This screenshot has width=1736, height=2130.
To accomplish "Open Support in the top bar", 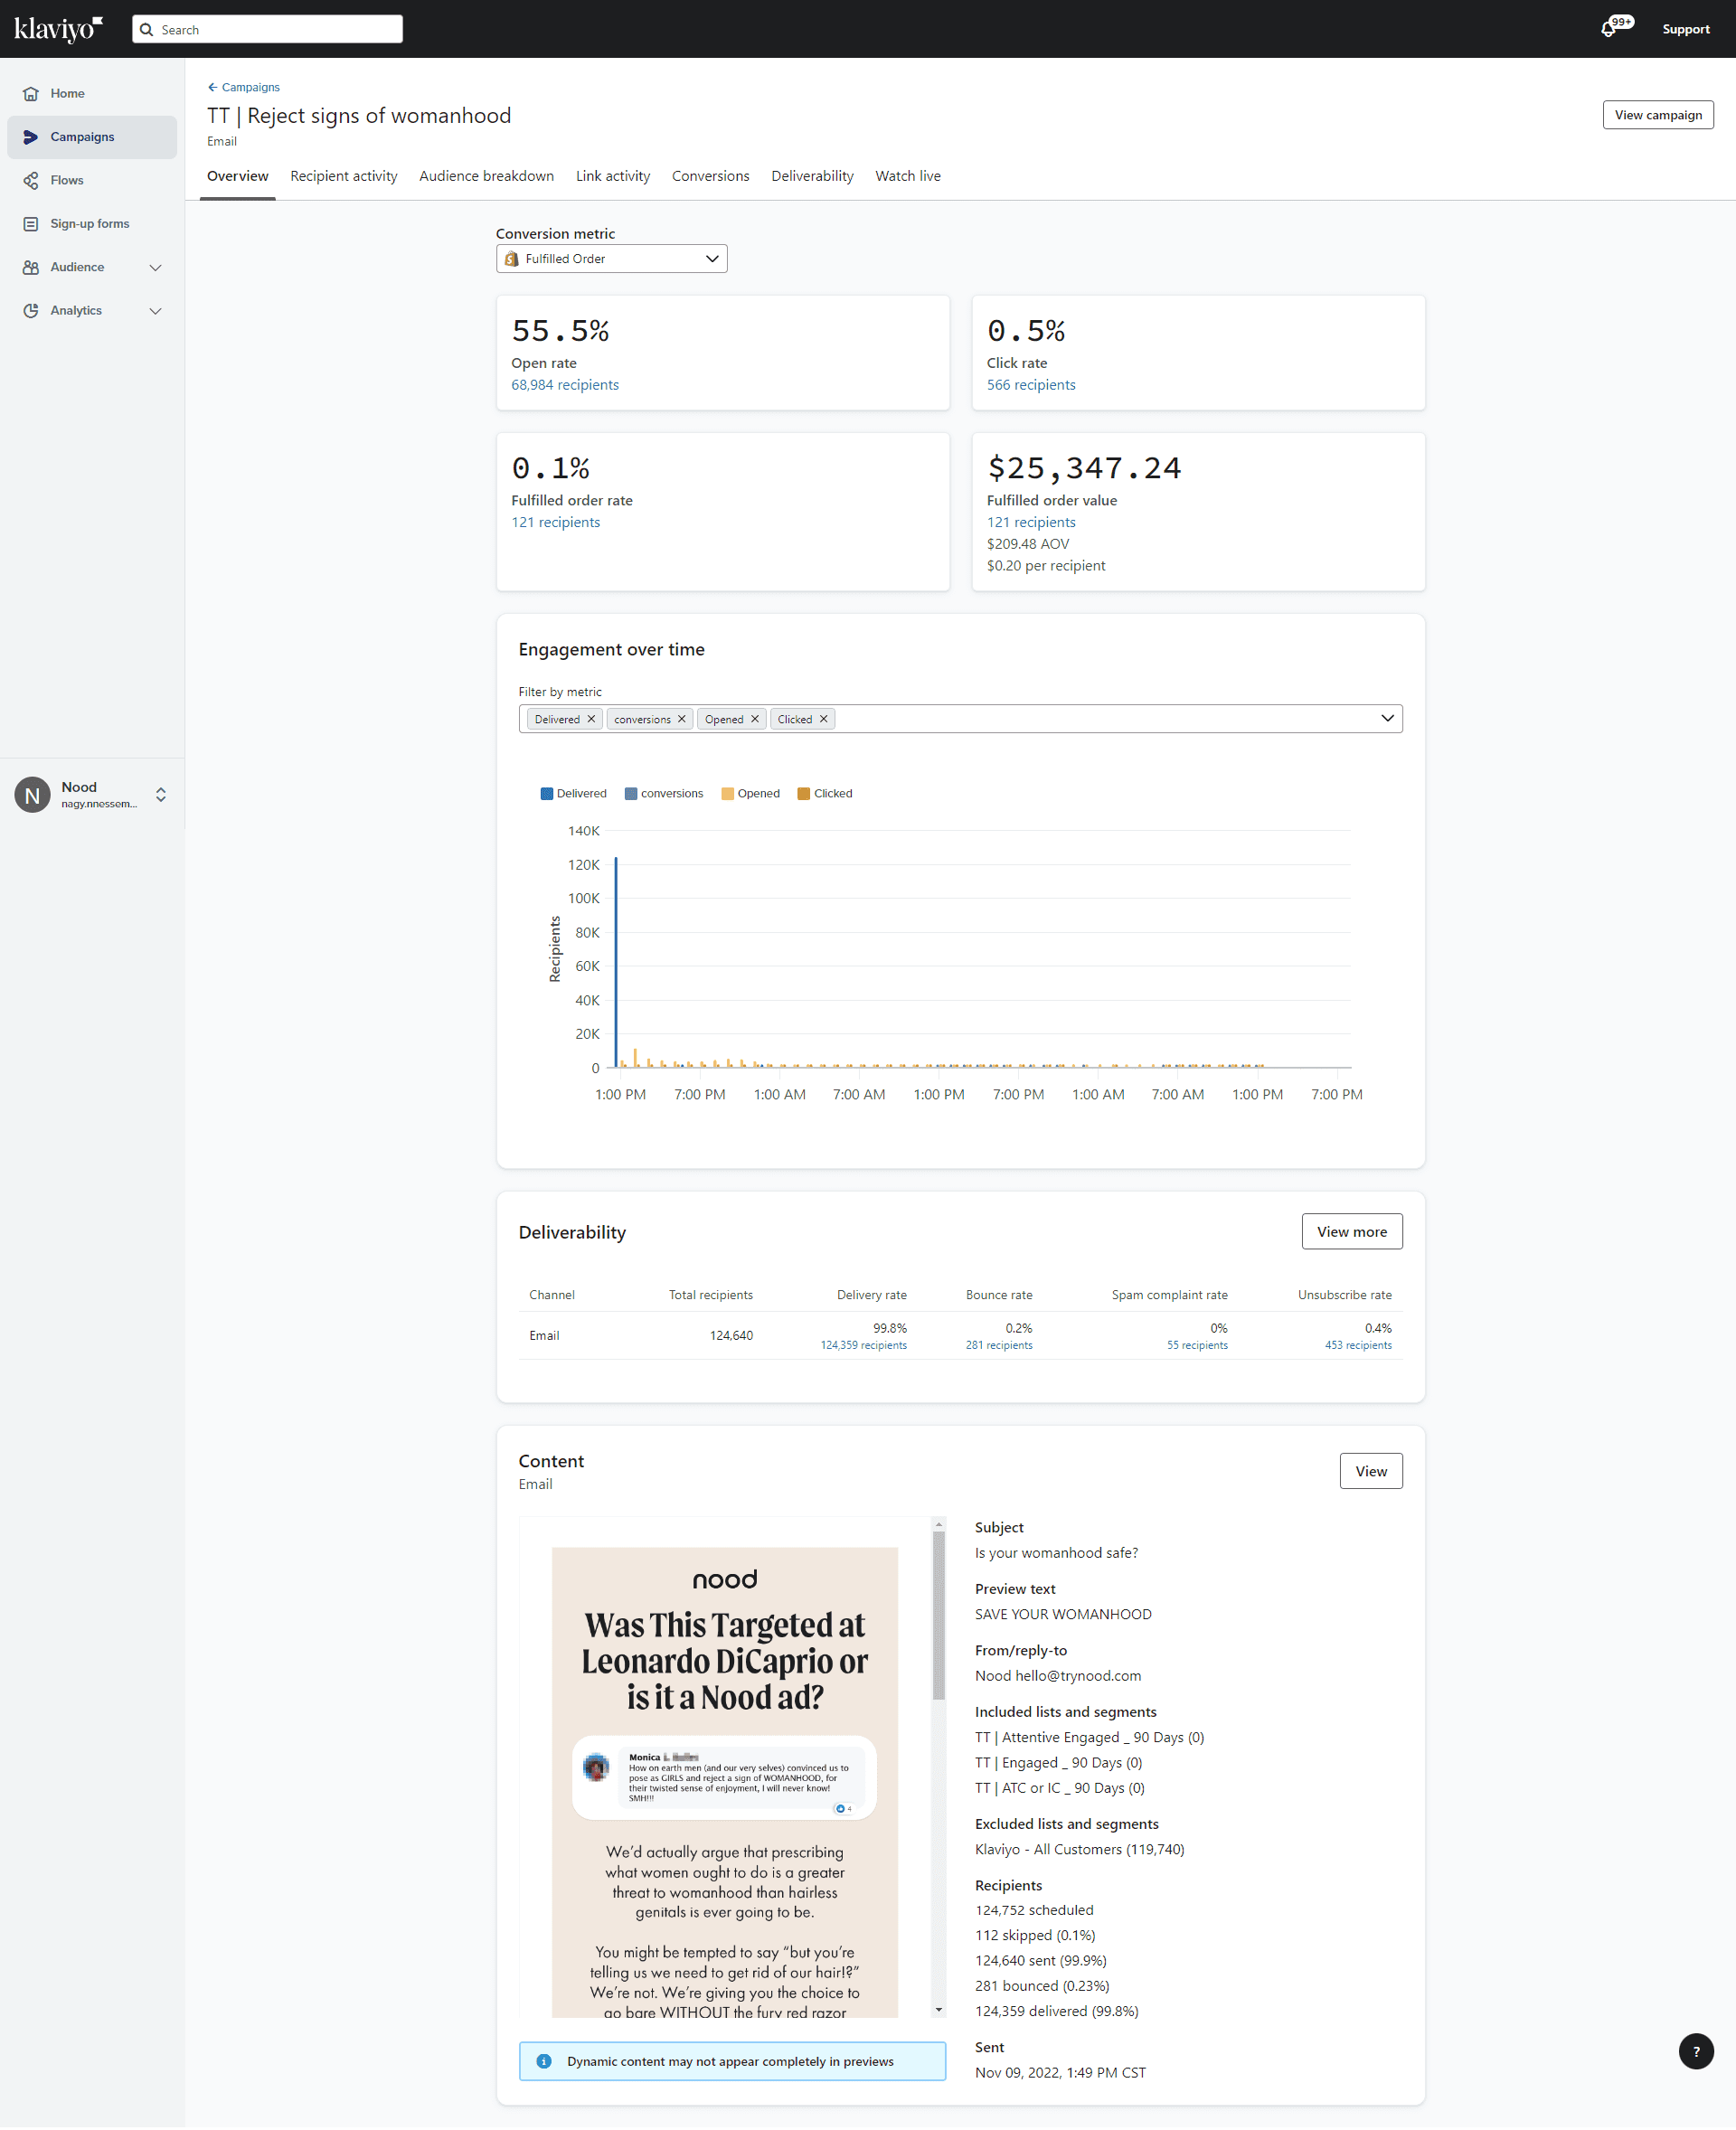I will pyautogui.click(x=1686, y=29).
